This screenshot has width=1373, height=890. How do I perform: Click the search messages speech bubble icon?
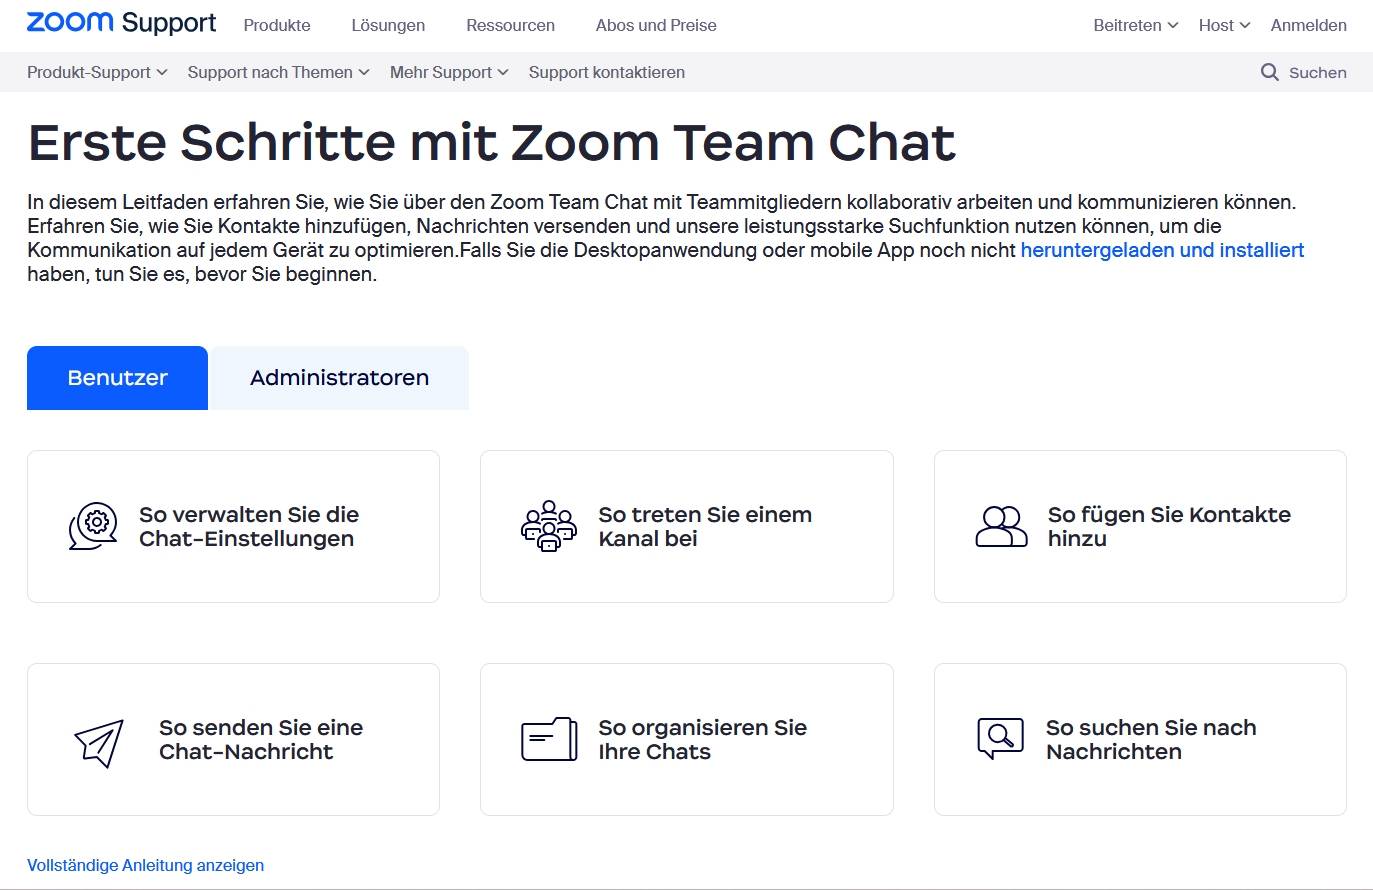click(x=1000, y=739)
